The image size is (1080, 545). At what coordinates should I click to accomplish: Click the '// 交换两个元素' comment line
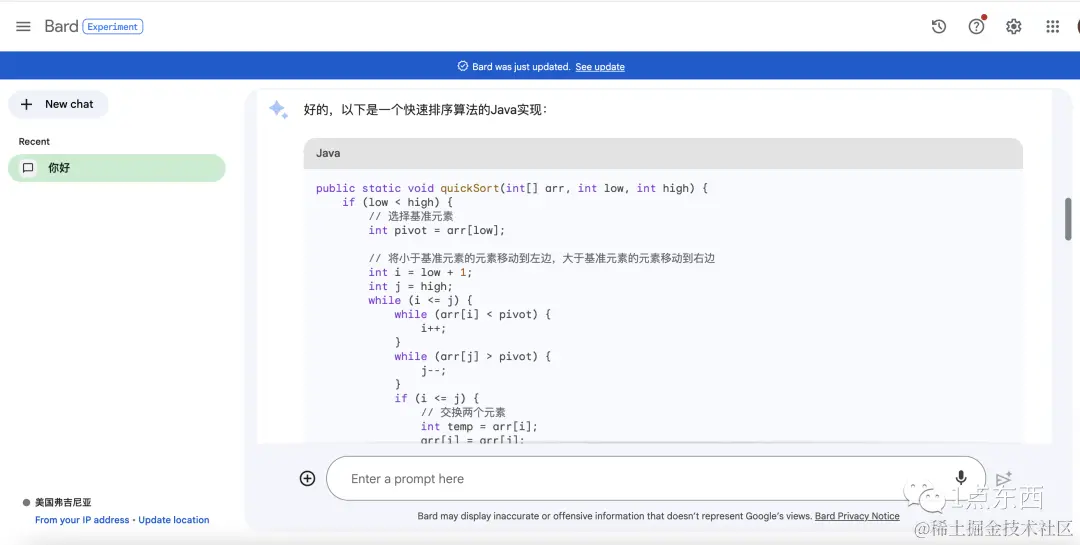(x=463, y=412)
